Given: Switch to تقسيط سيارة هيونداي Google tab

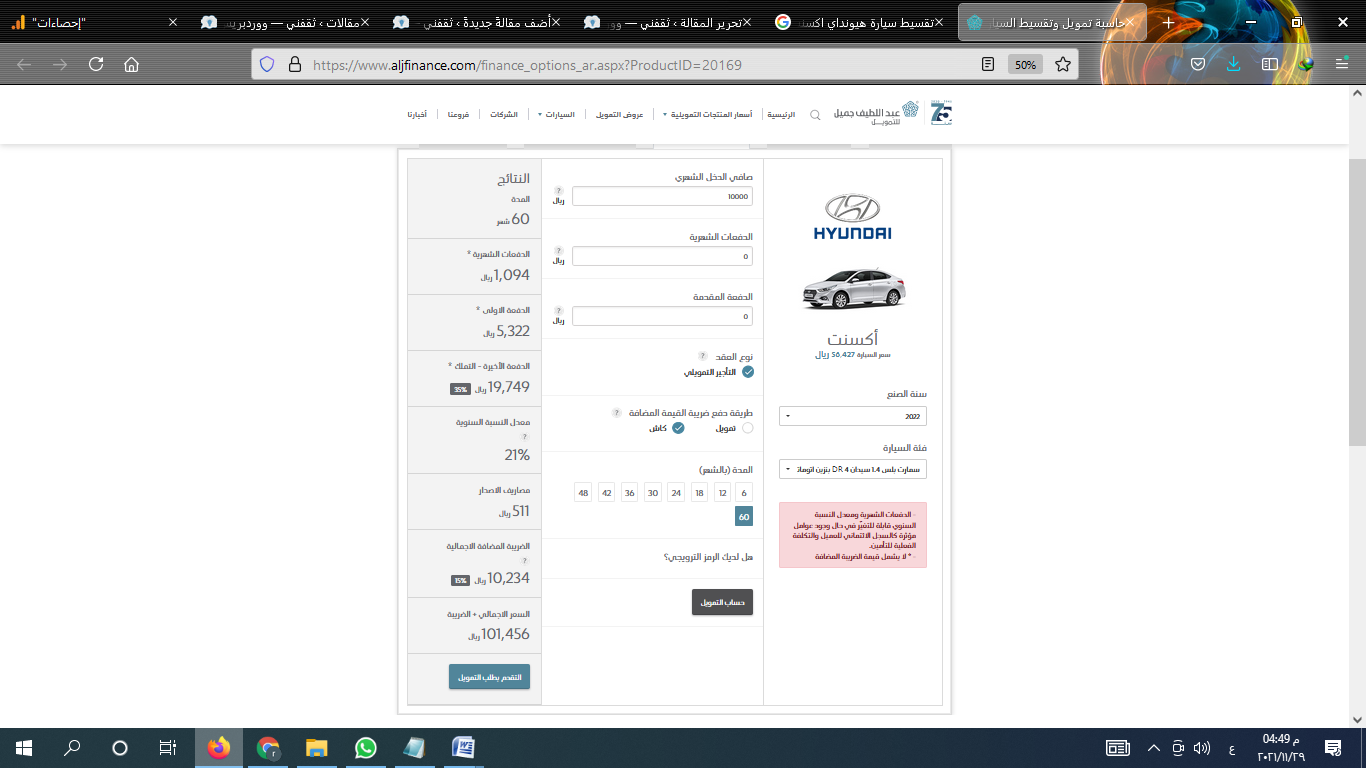Looking at the screenshot, I should [x=860, y=22].
